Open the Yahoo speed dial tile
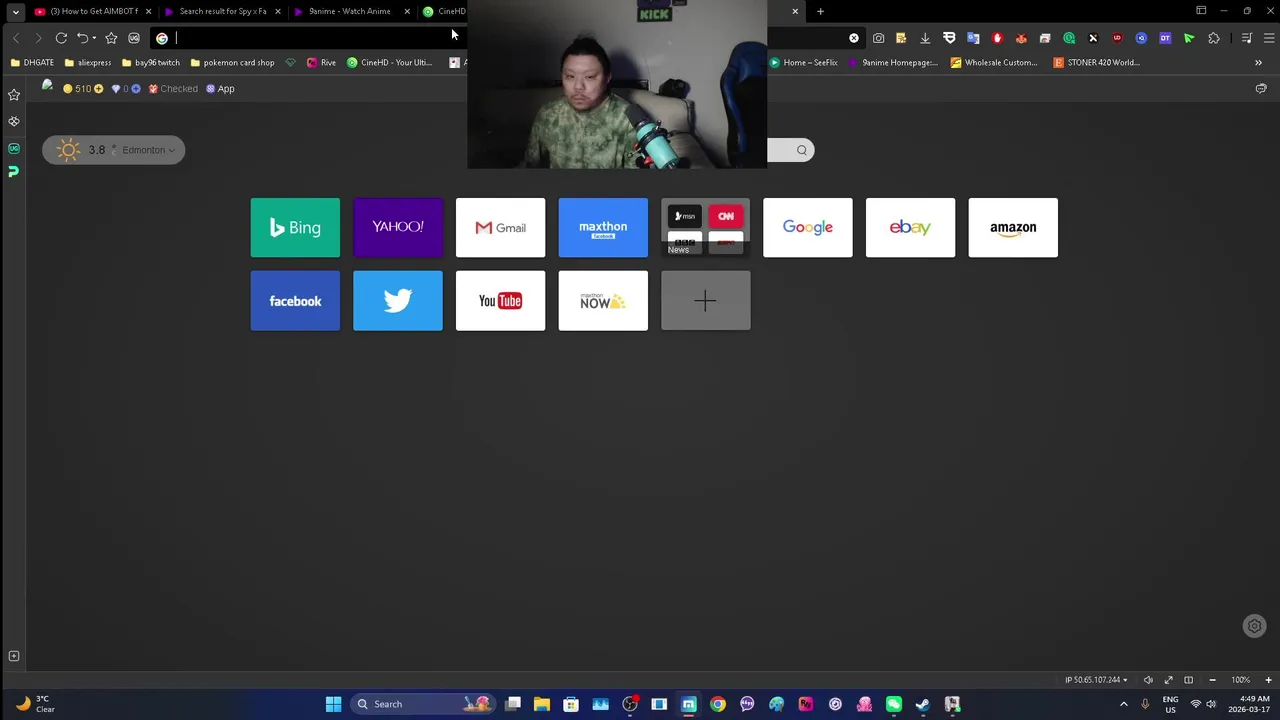Image resolution: width=1280 pixels, height=720 pixels. point(398,228)
